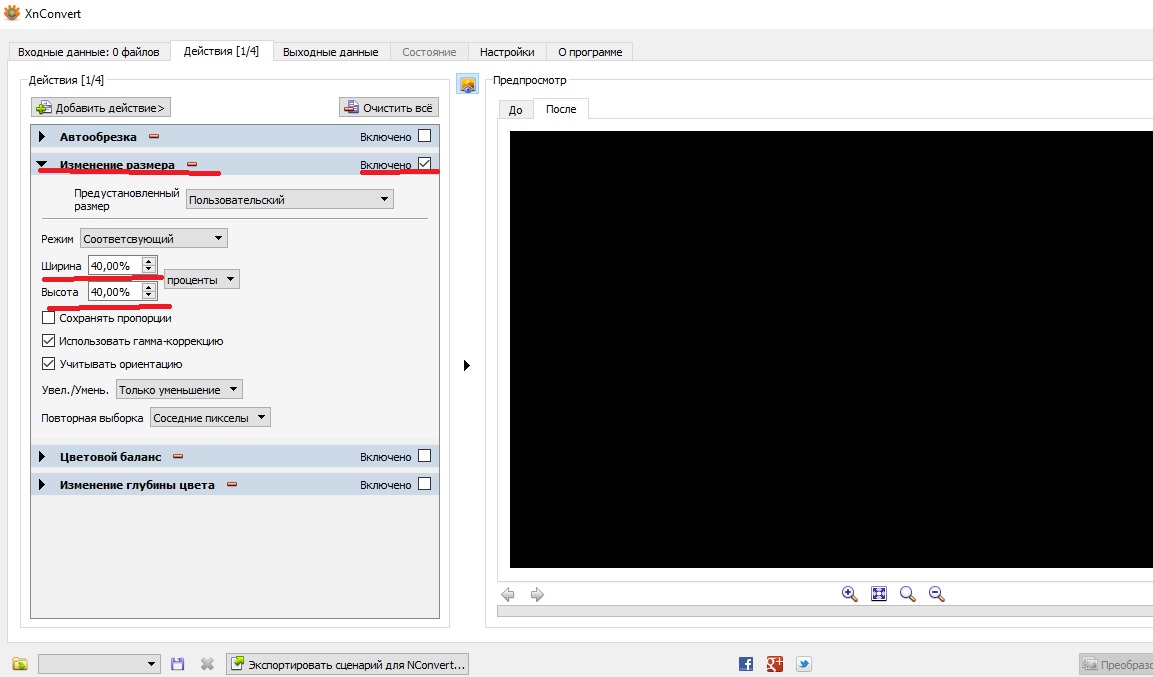The width and height of the screenshot is (1153, 677).
Task: Collapse the actions panel with the black arrow
Action: pos(466,365)
